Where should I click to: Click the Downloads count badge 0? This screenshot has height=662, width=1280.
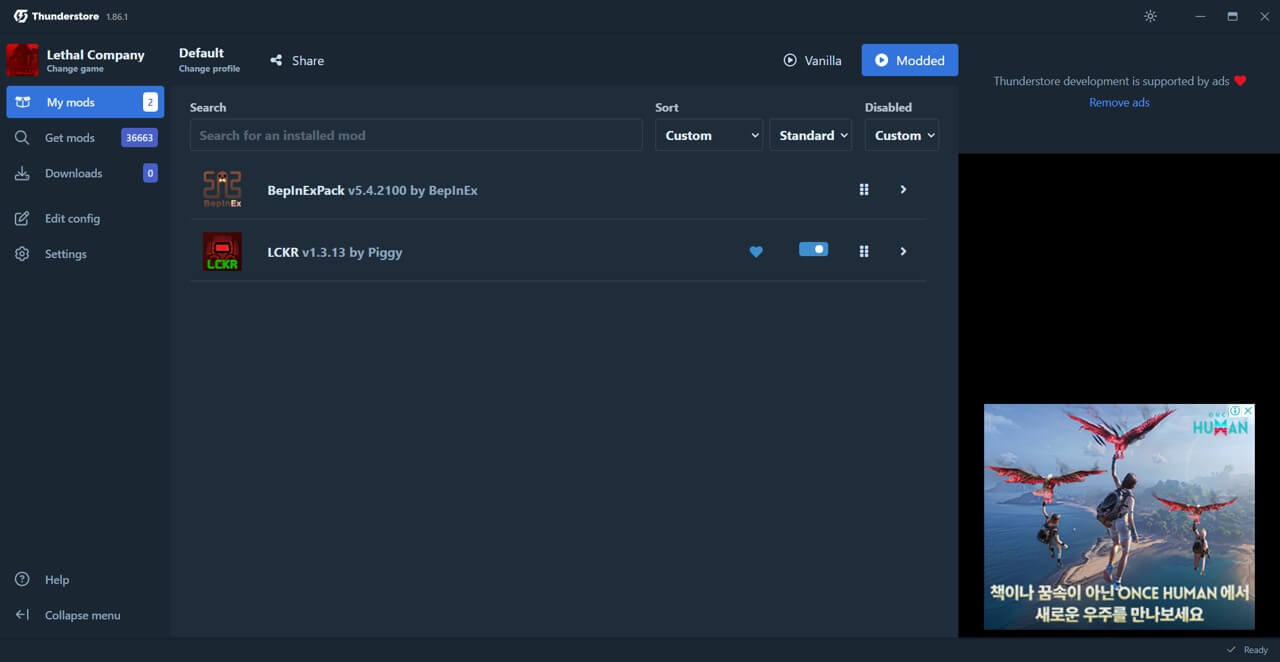[150, 173]
